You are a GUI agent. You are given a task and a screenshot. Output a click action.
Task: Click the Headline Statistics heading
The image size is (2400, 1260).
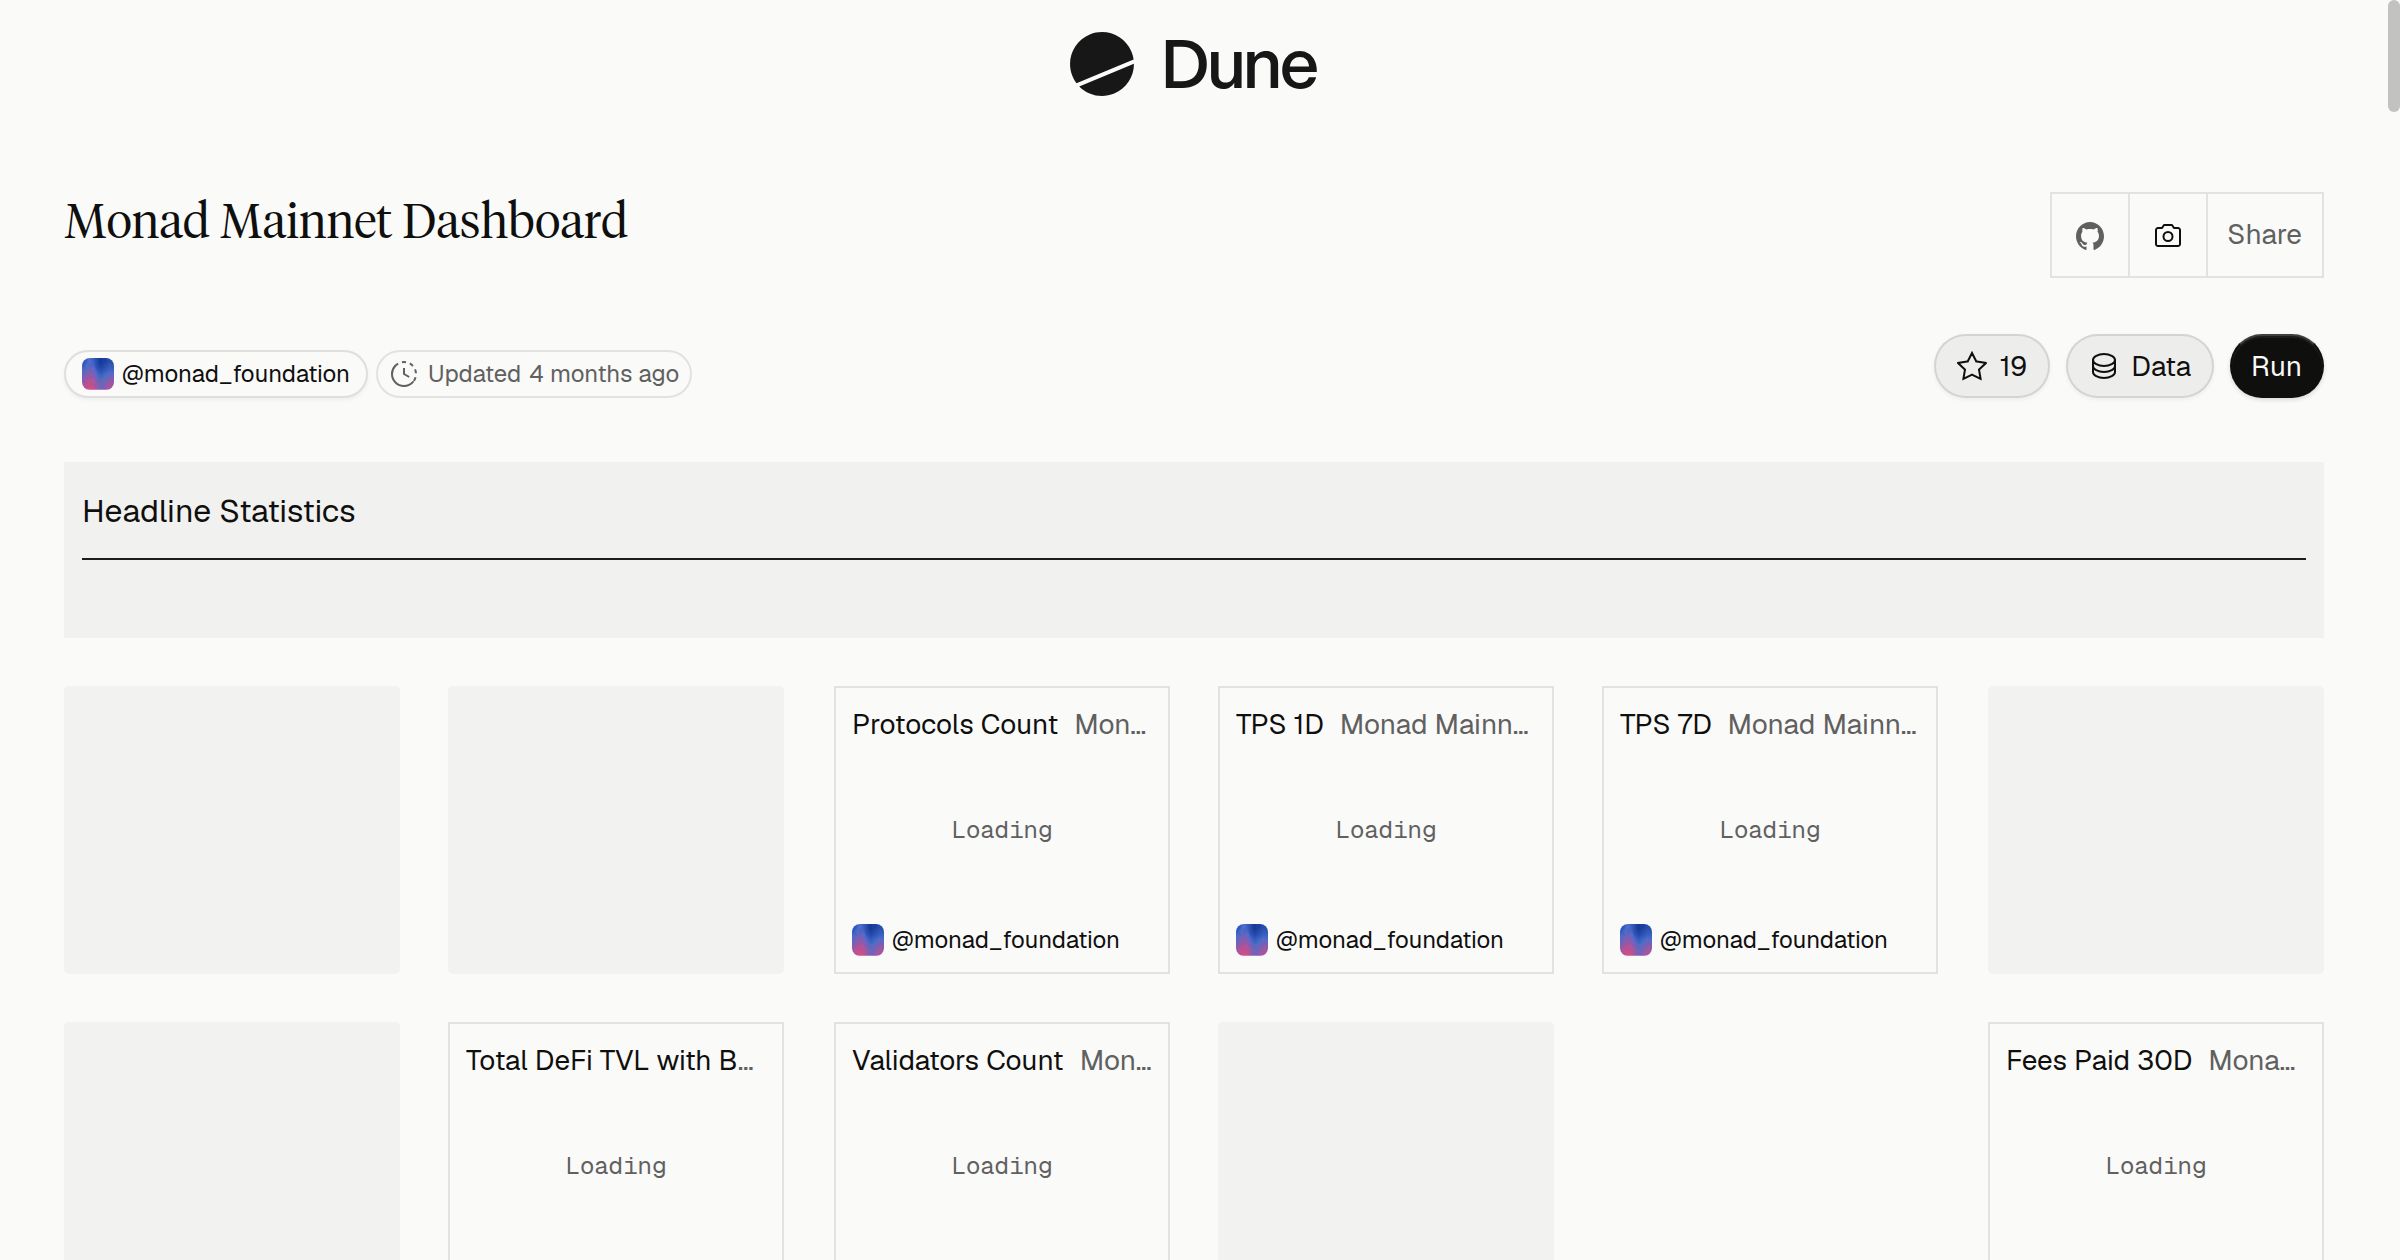(218, 511)
